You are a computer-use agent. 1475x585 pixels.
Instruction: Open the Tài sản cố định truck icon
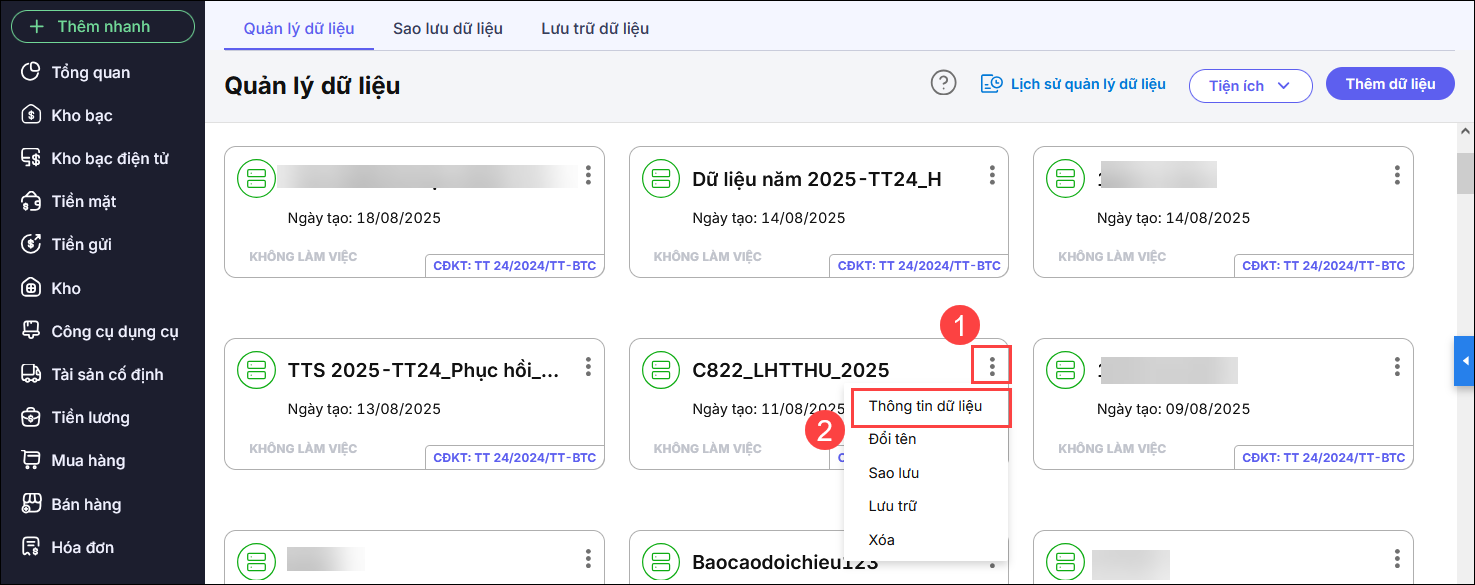pyautogui.click(x=32, y=374)
